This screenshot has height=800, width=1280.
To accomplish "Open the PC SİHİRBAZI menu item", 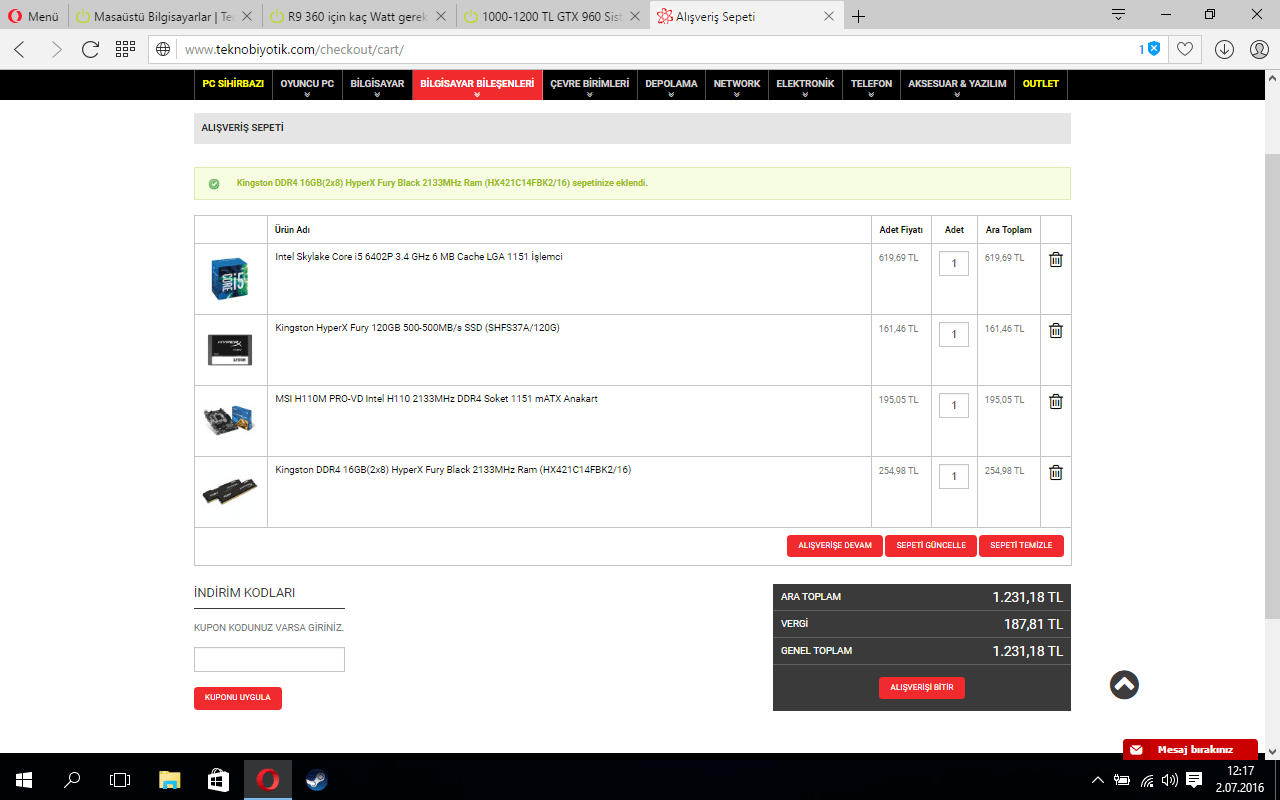I will [233, 84].
